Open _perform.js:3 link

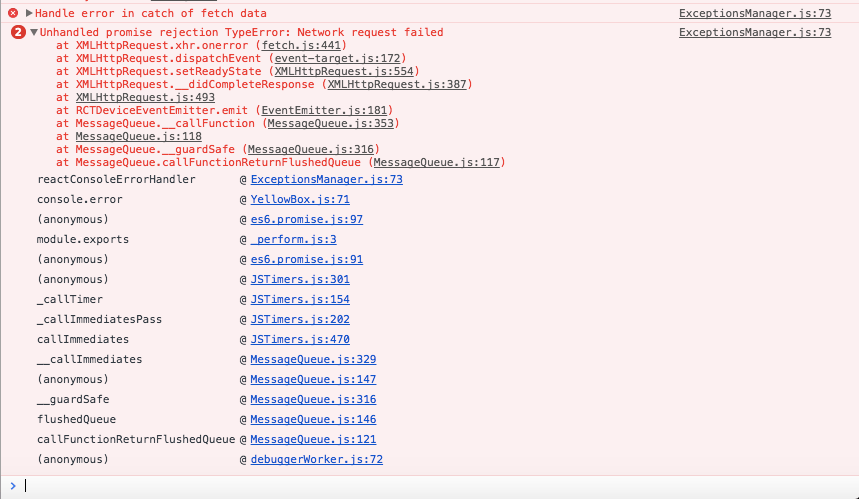coord(294,239)
